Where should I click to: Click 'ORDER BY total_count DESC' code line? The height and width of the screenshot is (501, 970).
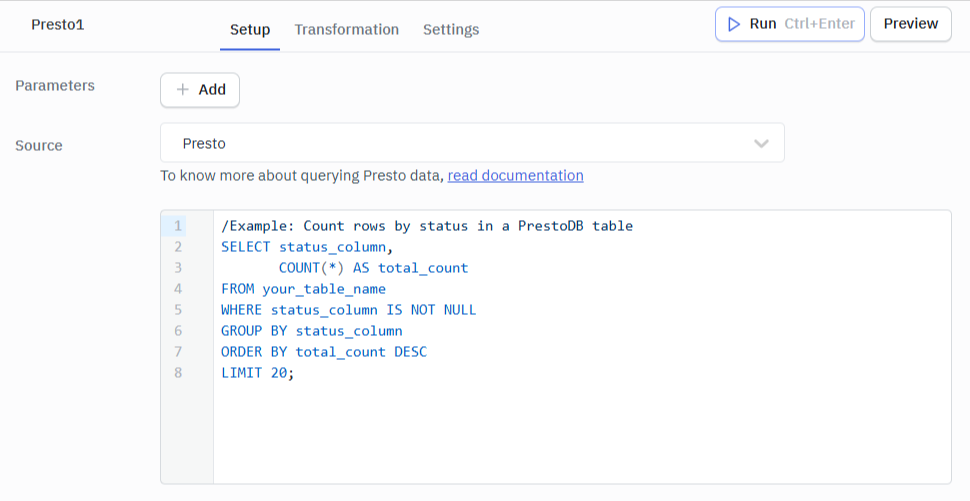[324, 352]
